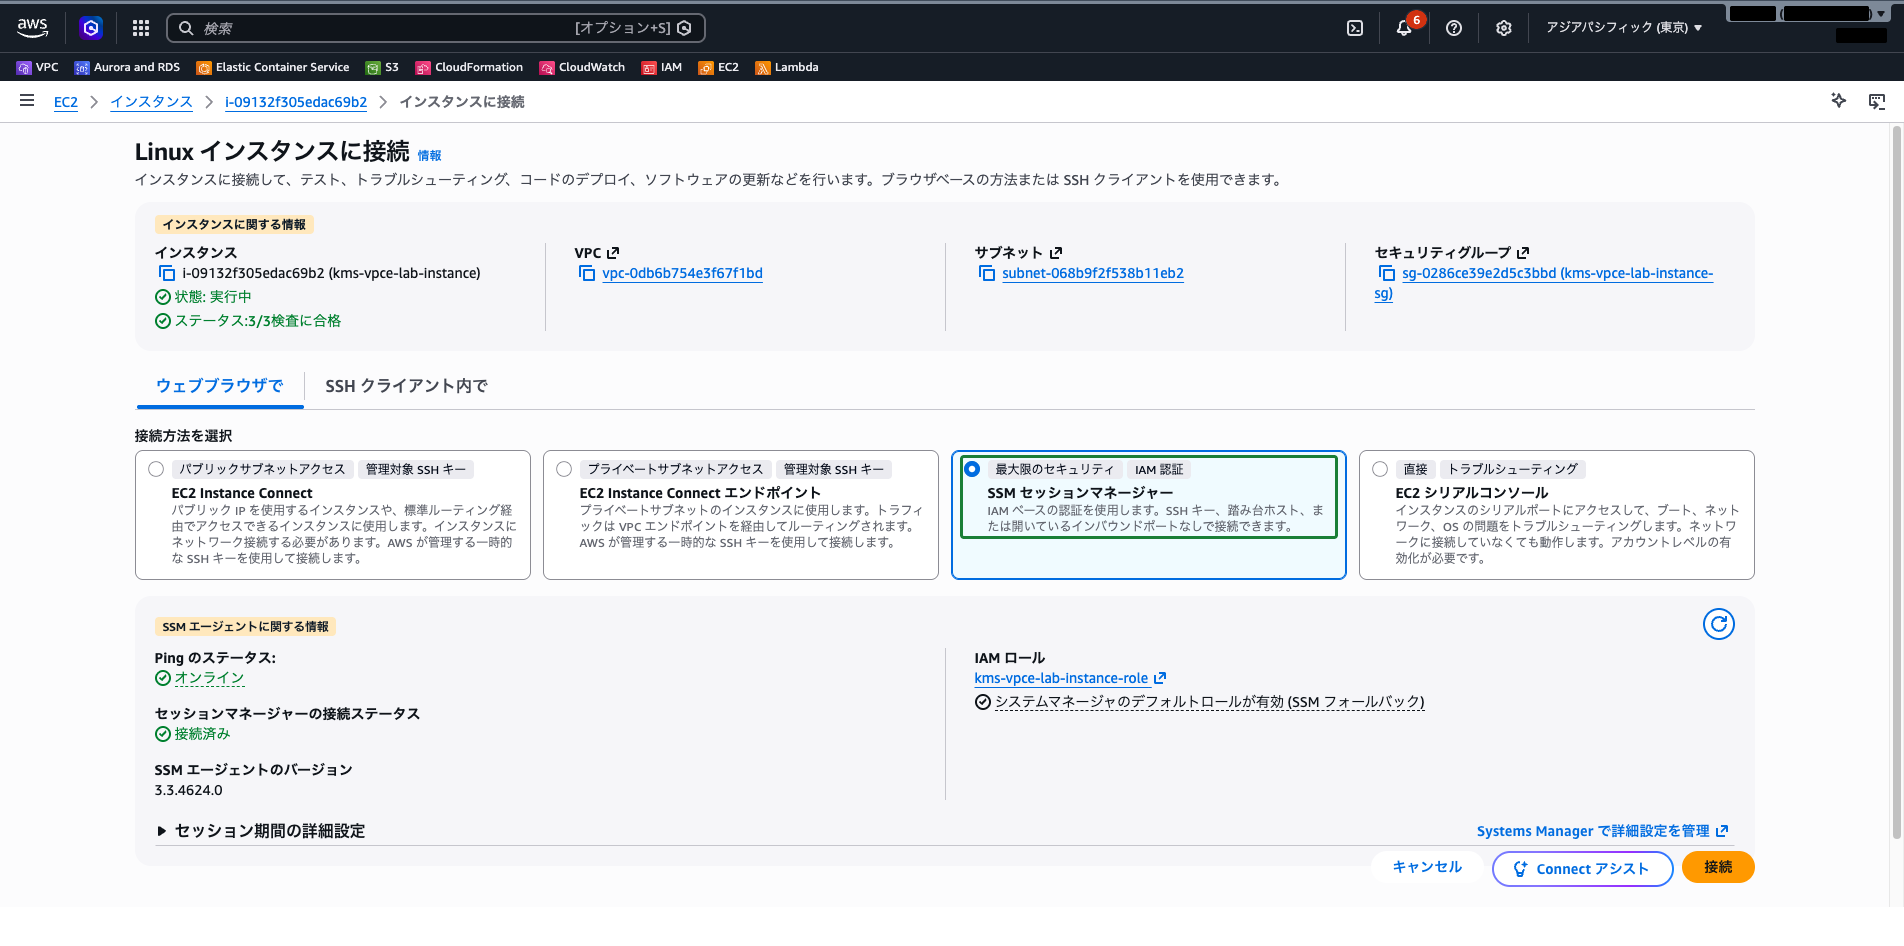This screenshot has width=1904, height=946.
Task: Open the Asia Pacific Tokyo region dropdown
Action: click(1624, 28)
